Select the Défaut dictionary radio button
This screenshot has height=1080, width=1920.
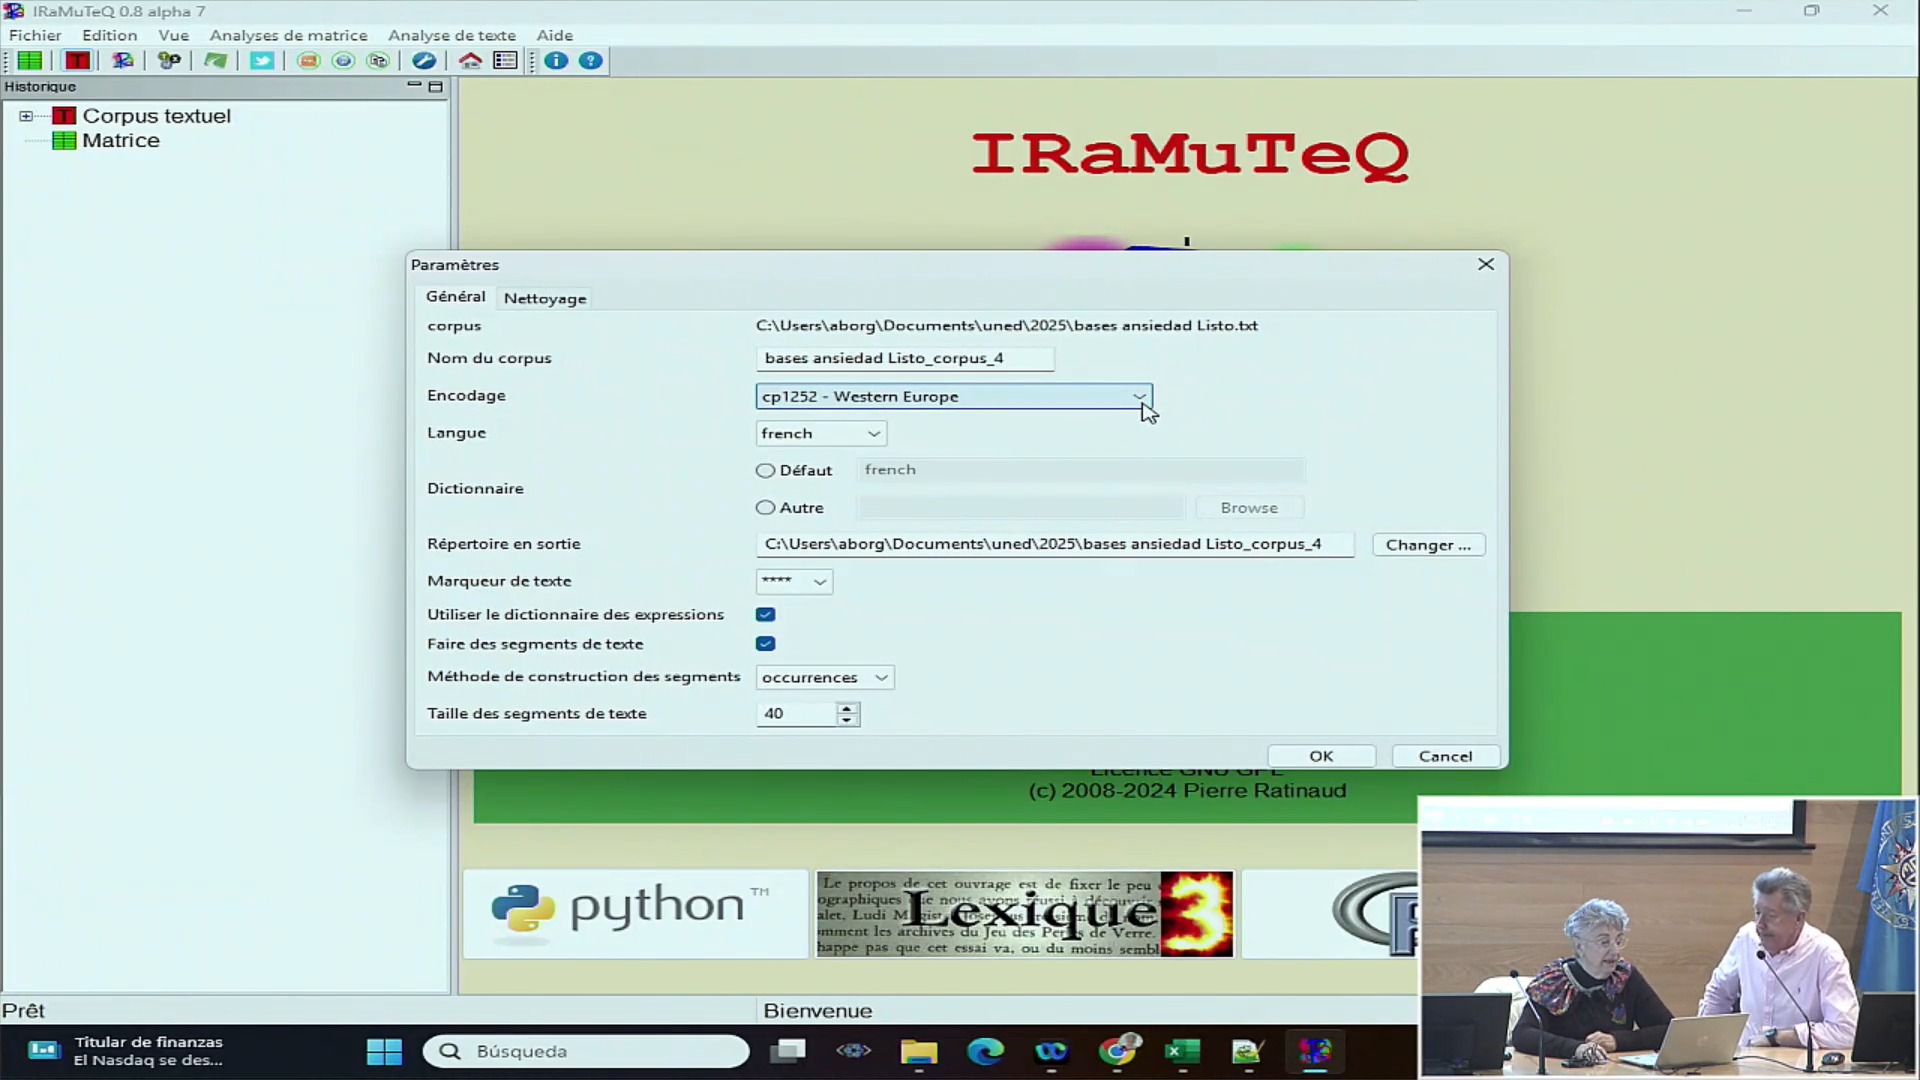(x=766, y=469)
